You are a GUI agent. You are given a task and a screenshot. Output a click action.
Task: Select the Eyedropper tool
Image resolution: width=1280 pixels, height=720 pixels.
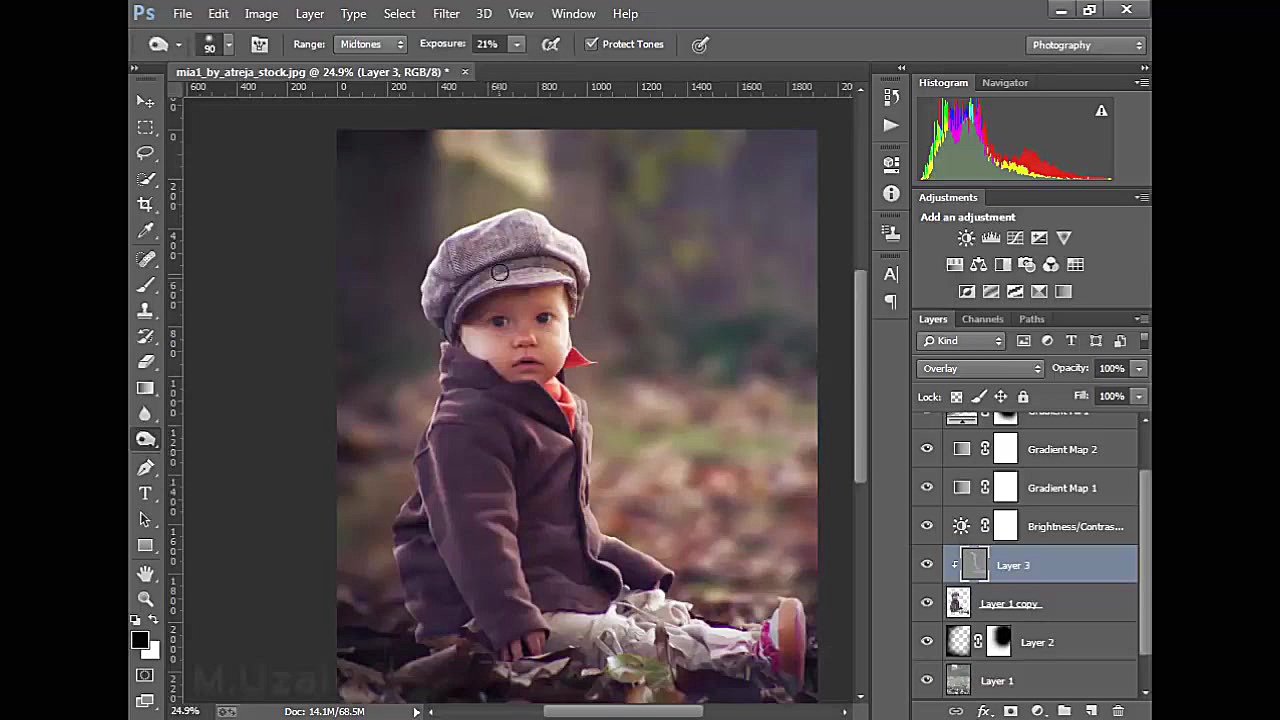(146, 231)
